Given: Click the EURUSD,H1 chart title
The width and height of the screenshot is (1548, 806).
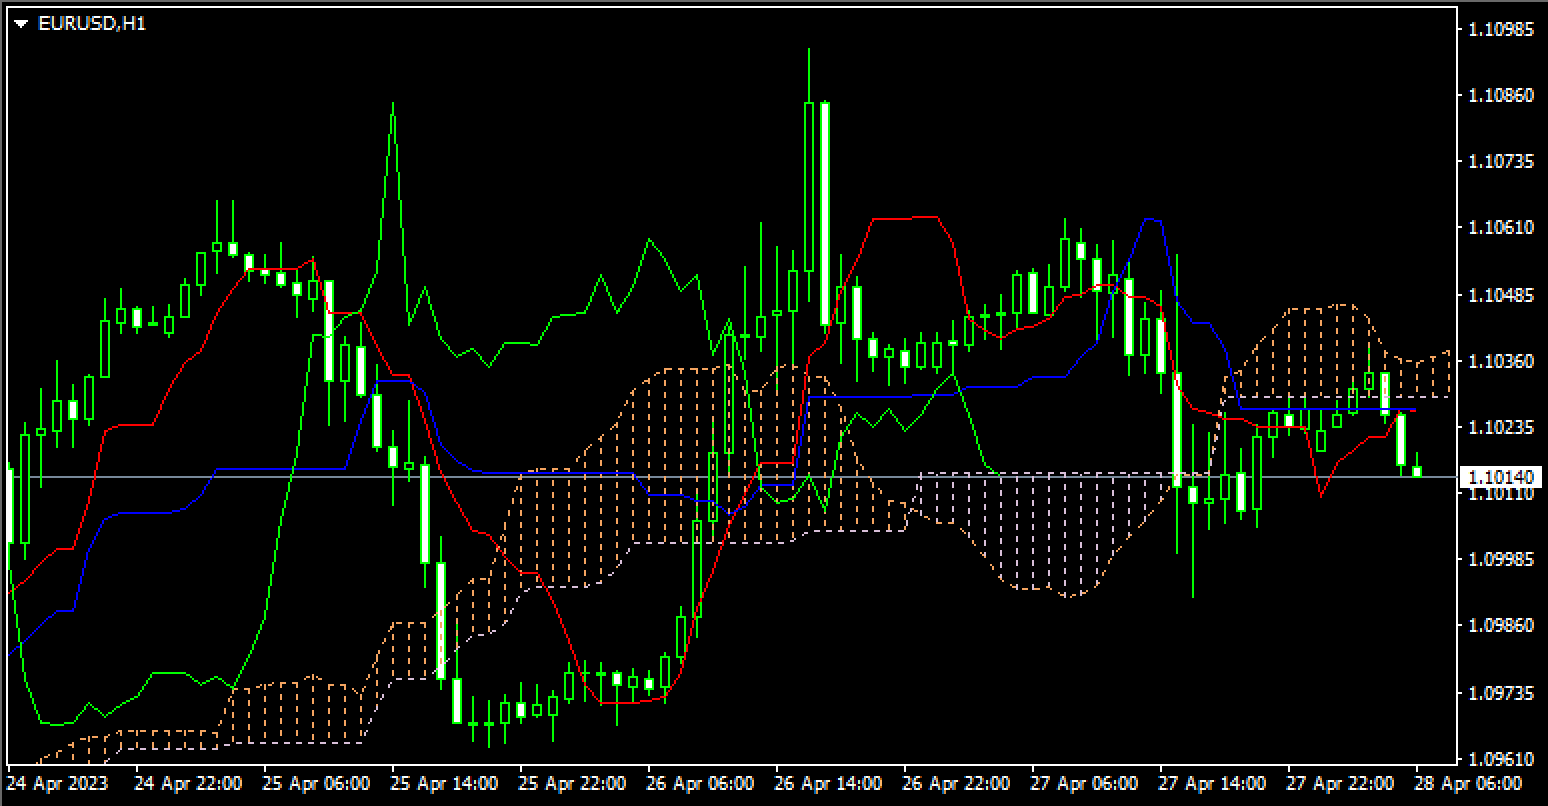Looking at the screenshot, I should click(91, 23).
